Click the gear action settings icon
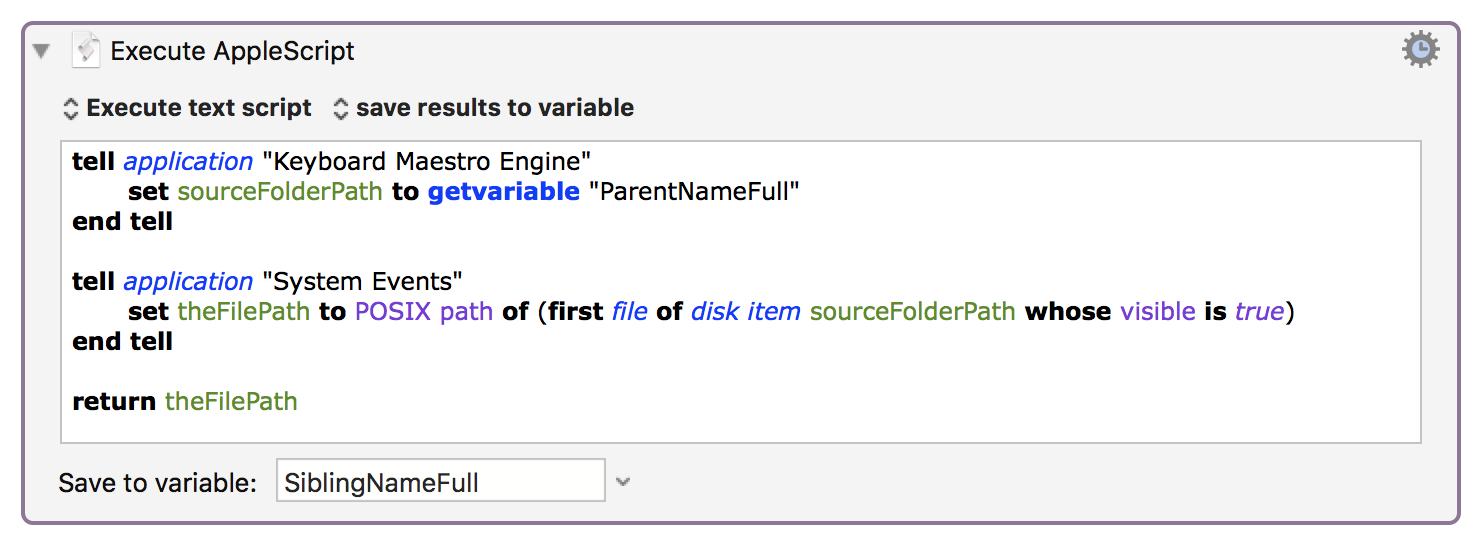This screenshot has width=1482, height=552. [1420, 49]
